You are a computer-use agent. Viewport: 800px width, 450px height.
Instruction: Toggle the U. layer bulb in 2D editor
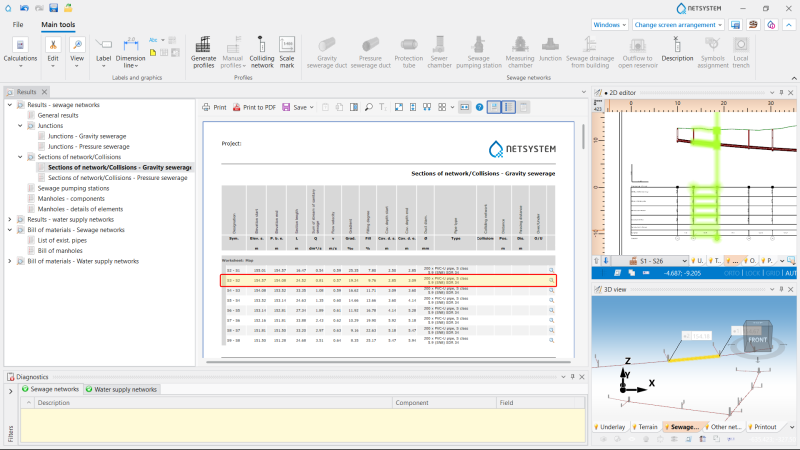[695, 261]
